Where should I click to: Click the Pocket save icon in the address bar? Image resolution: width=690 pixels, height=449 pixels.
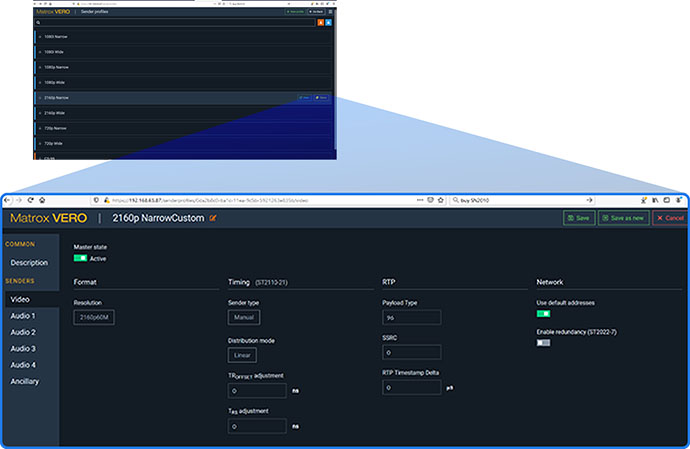pyautogui.click(x=430, y=200)
